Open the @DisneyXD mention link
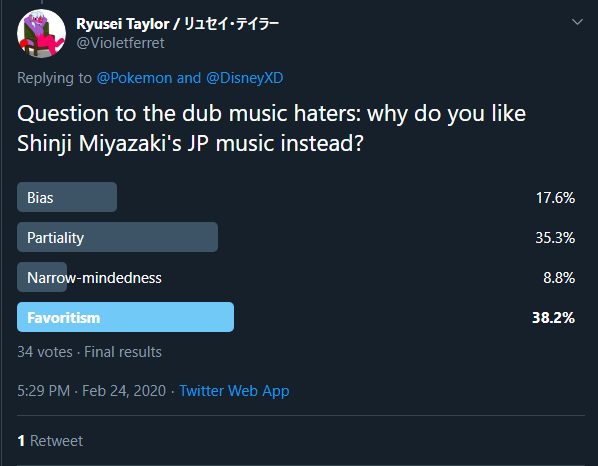This screenshot has width=598, height=466. (x=244, y=78)
